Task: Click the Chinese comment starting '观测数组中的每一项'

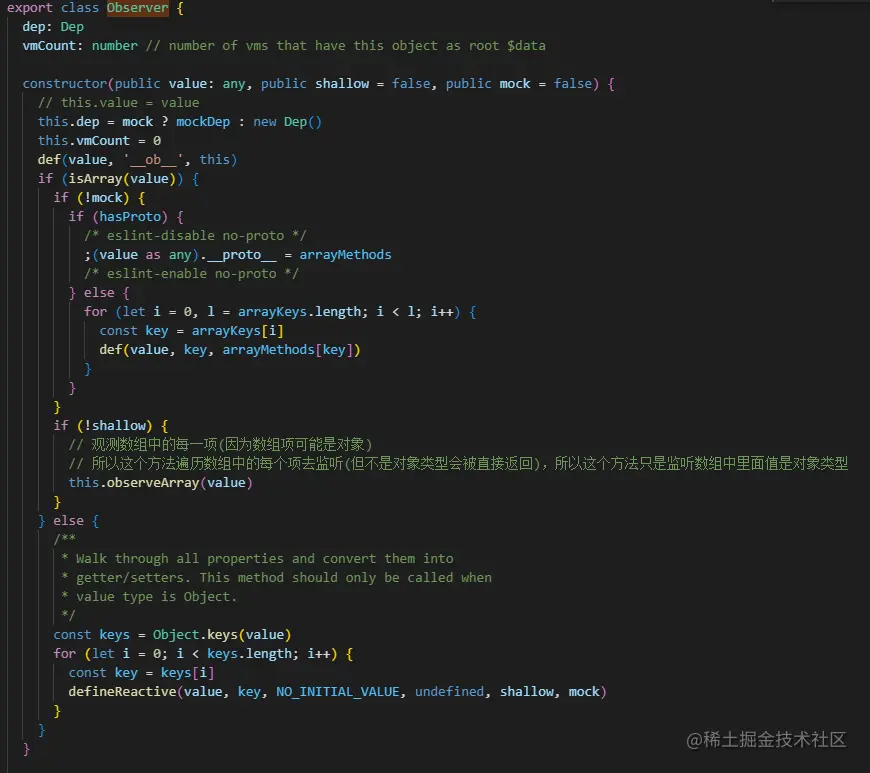Action: (x=220, y=444)
